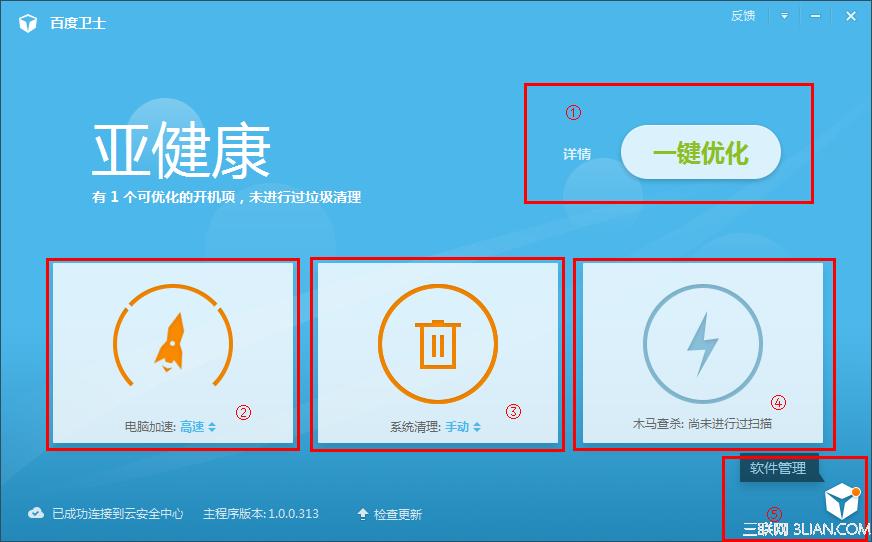This screenshot has height=542, width=872.
Task: Open the 反馈 feedback link
Action: (743, 16)
